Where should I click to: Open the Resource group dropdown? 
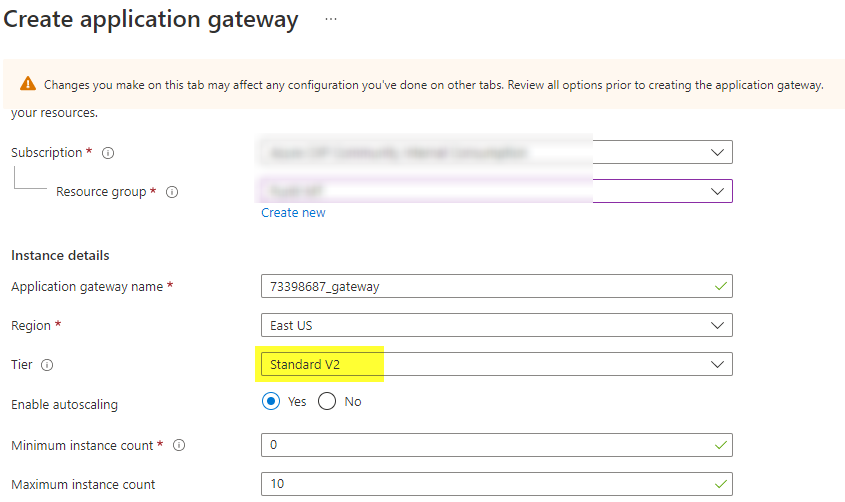(x=716, y=191)
